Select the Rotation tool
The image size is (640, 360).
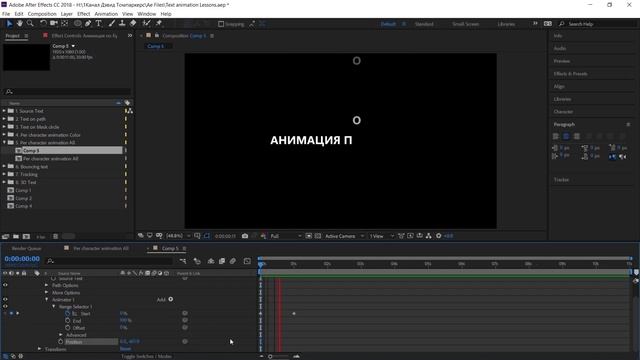pos(43,24)
